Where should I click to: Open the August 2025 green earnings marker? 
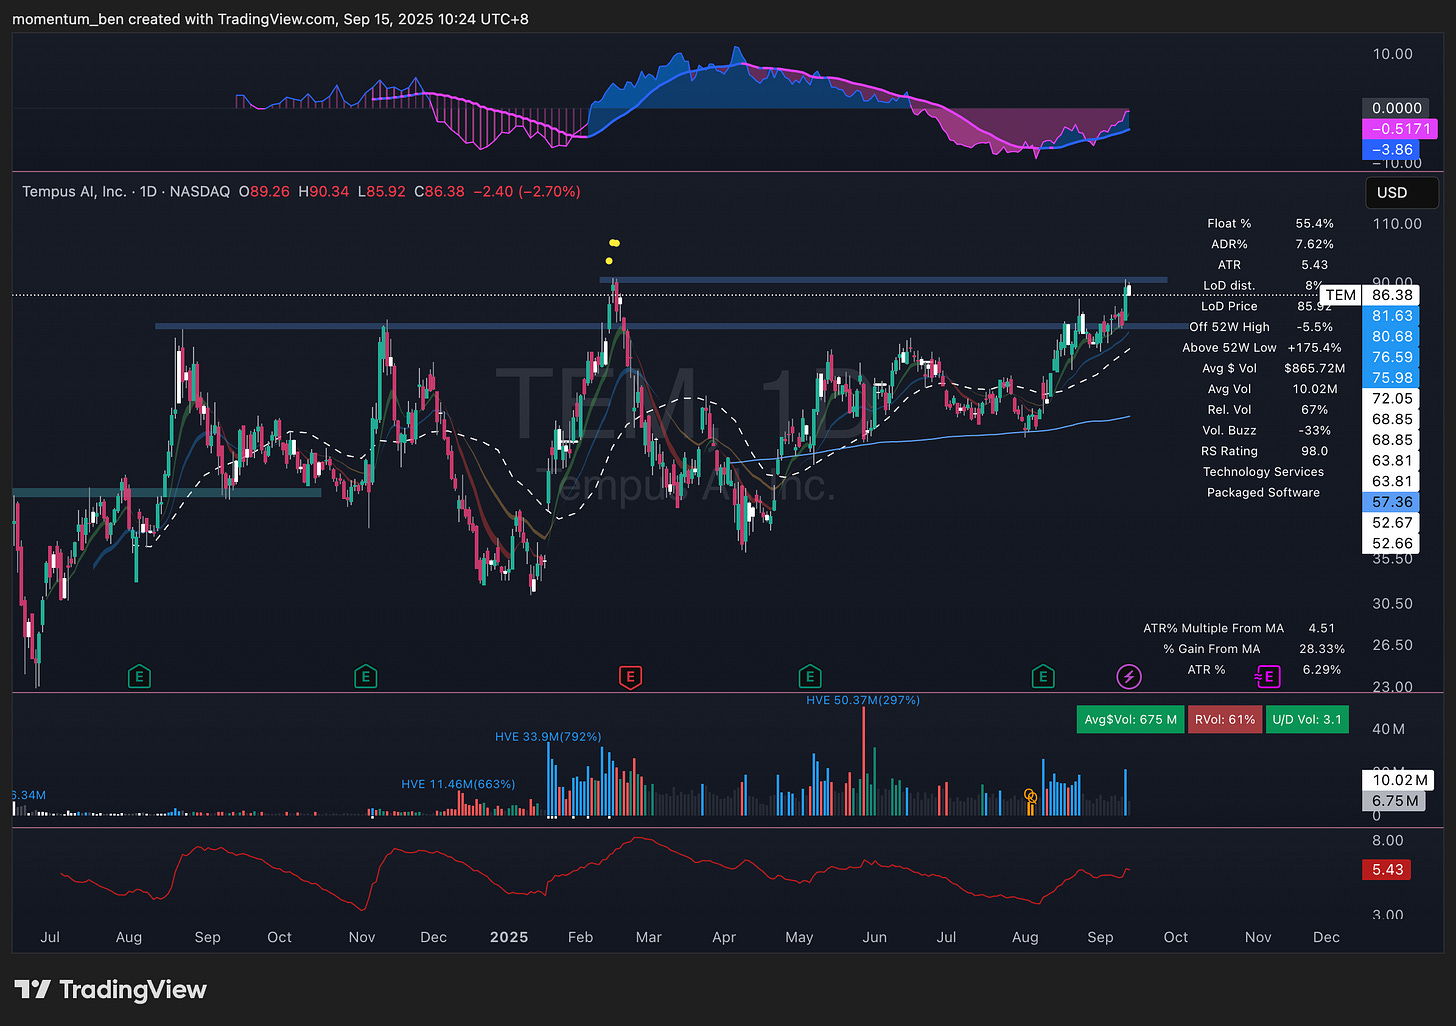(x=1043, y=677)
